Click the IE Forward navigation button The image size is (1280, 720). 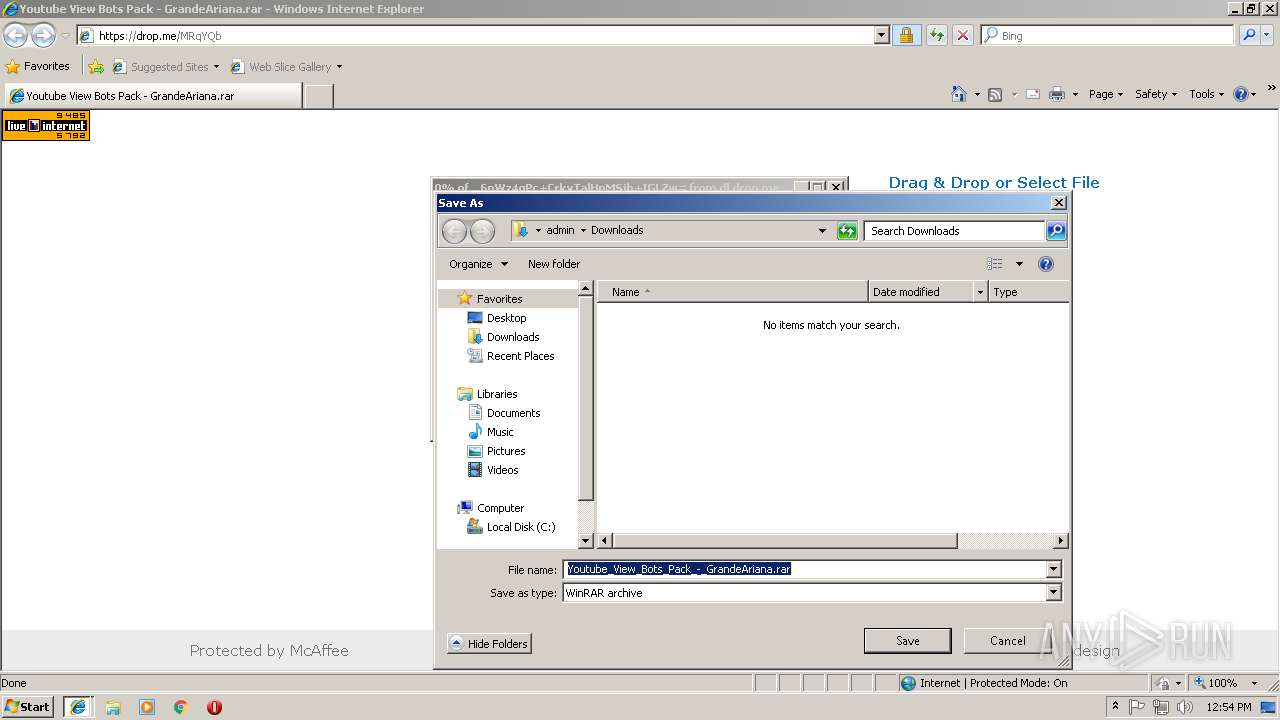[x=43, y=36]
